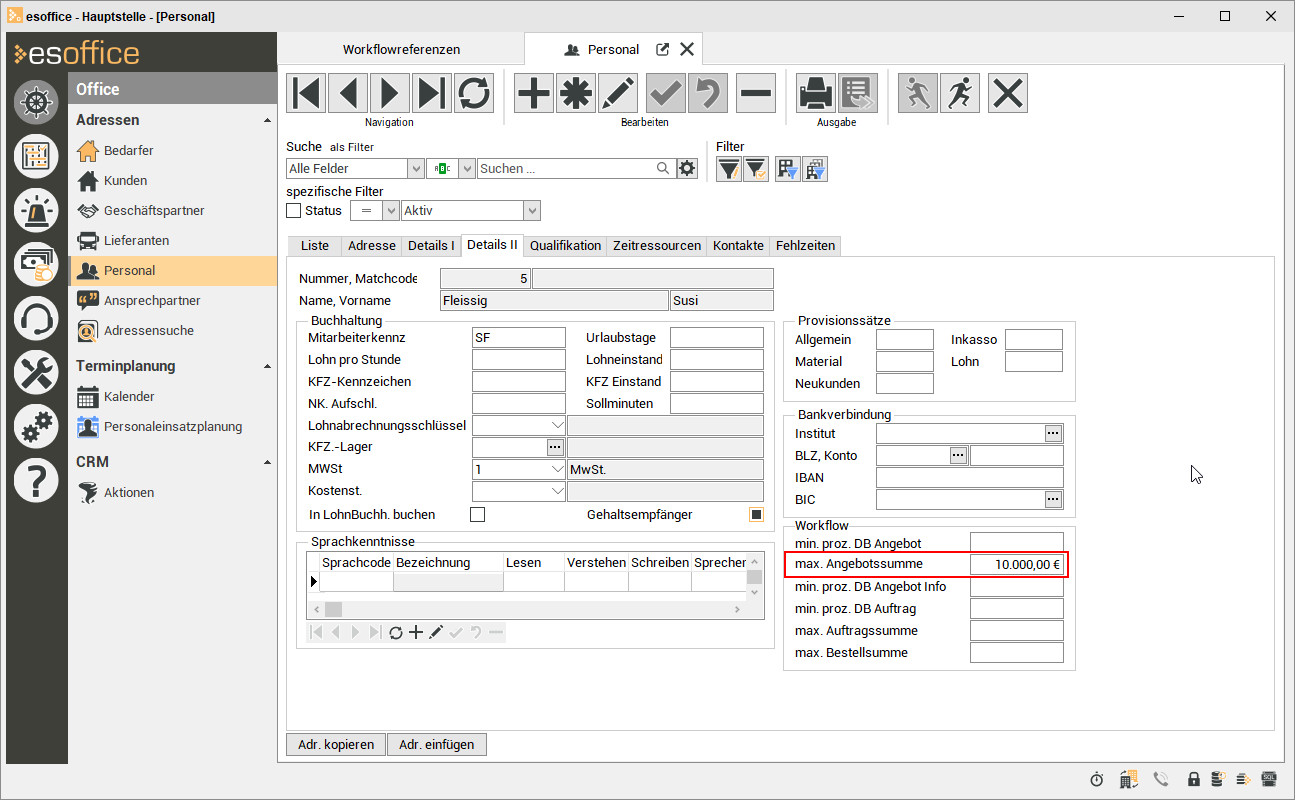1295x800 pixels.
Task: Switch to the Qualifikation tab
Action: pyautogui.click(x=566, y=246)
